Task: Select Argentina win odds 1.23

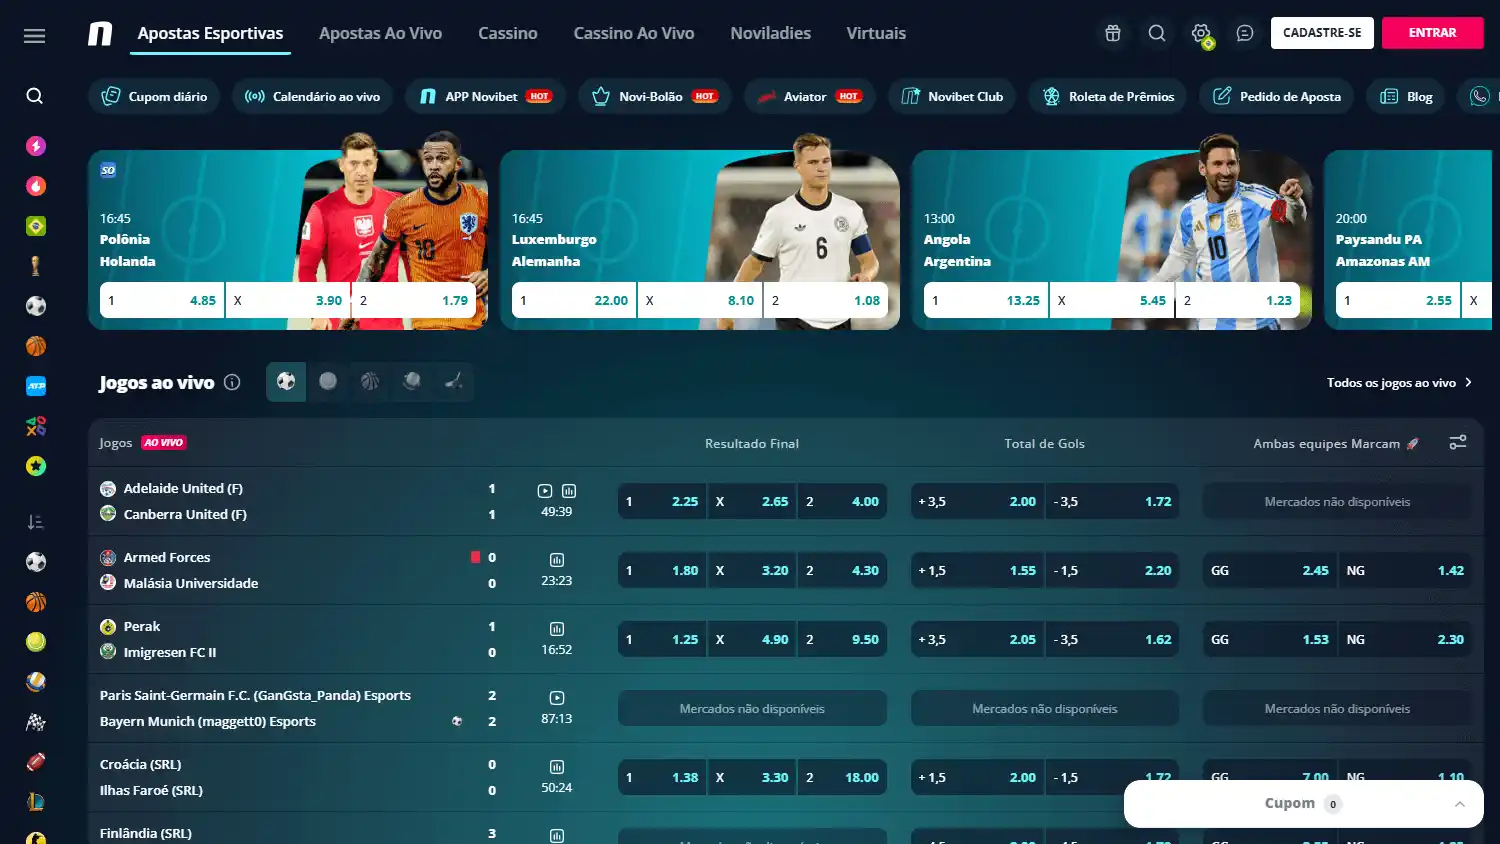Action: (x=1238, y=300)
